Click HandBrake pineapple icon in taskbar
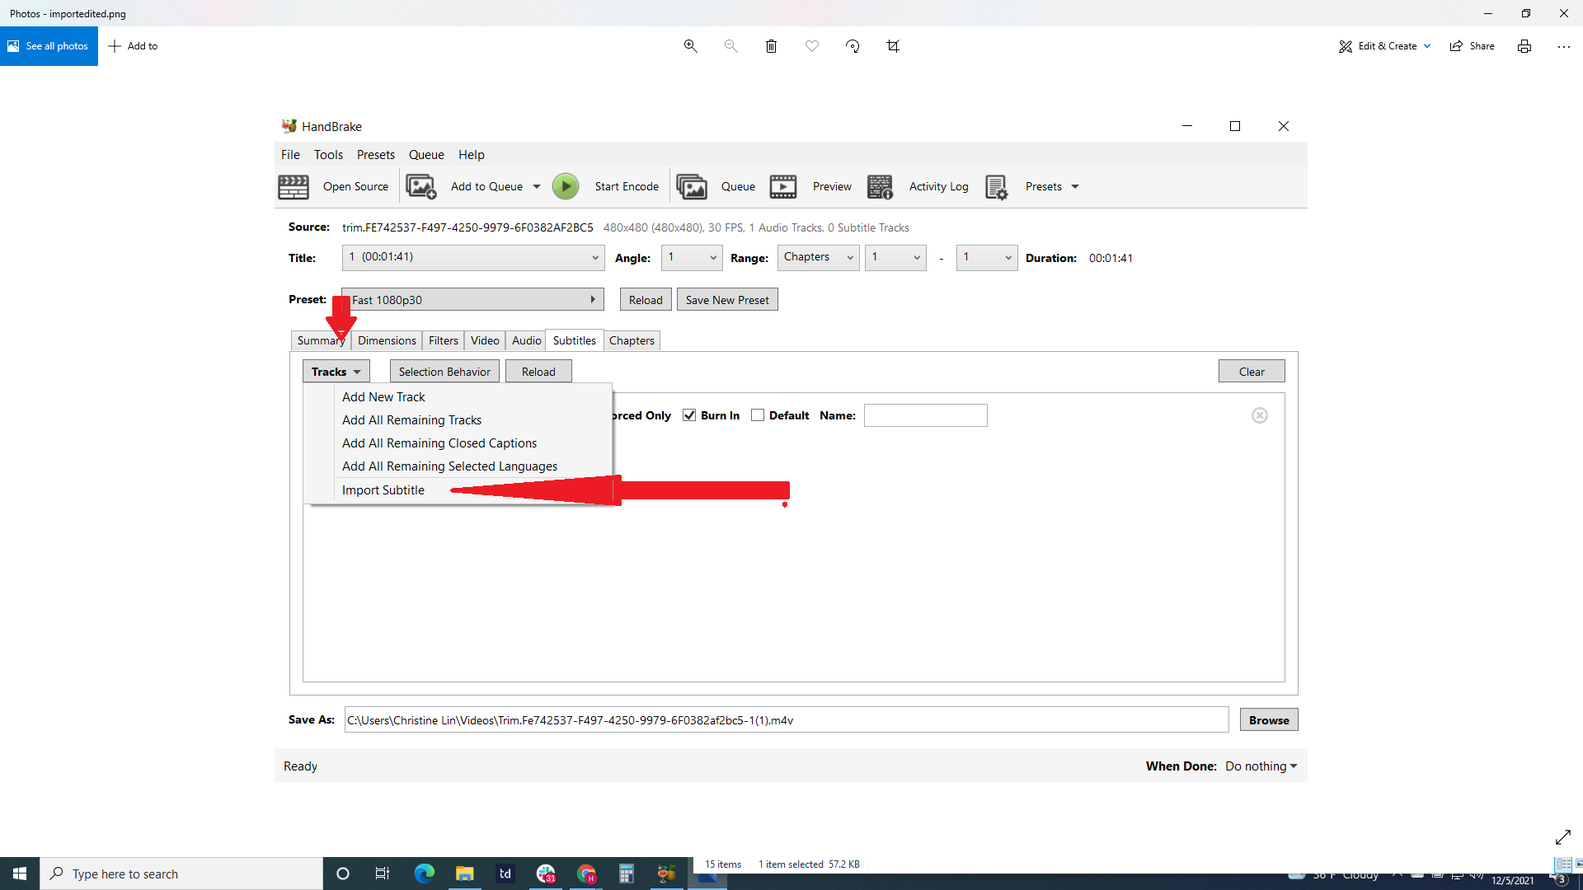The width and height of the screenshot is (1583, 890). 666,873
